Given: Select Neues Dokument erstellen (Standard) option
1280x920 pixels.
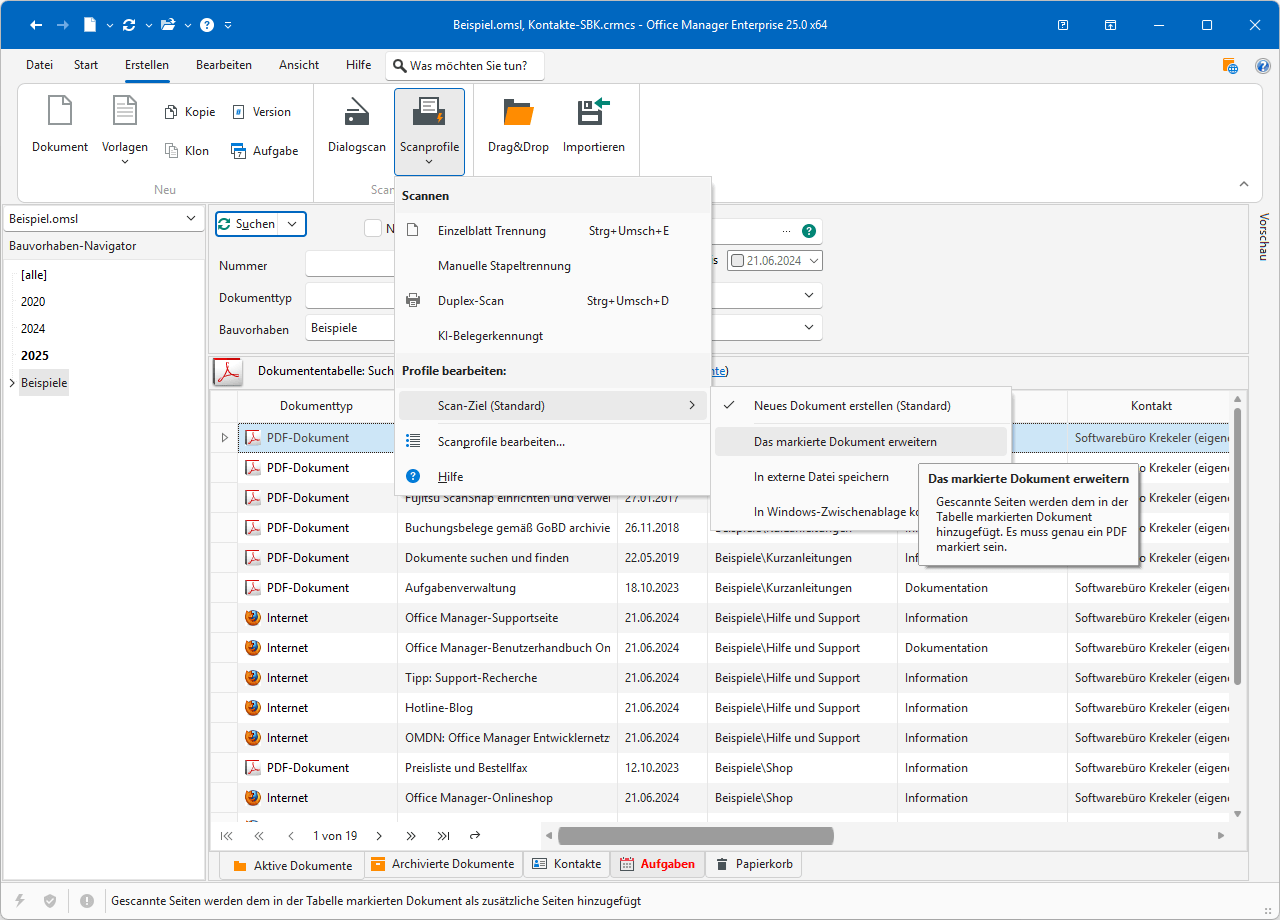Looking at the screenshot, I should [x=851, y=406].
